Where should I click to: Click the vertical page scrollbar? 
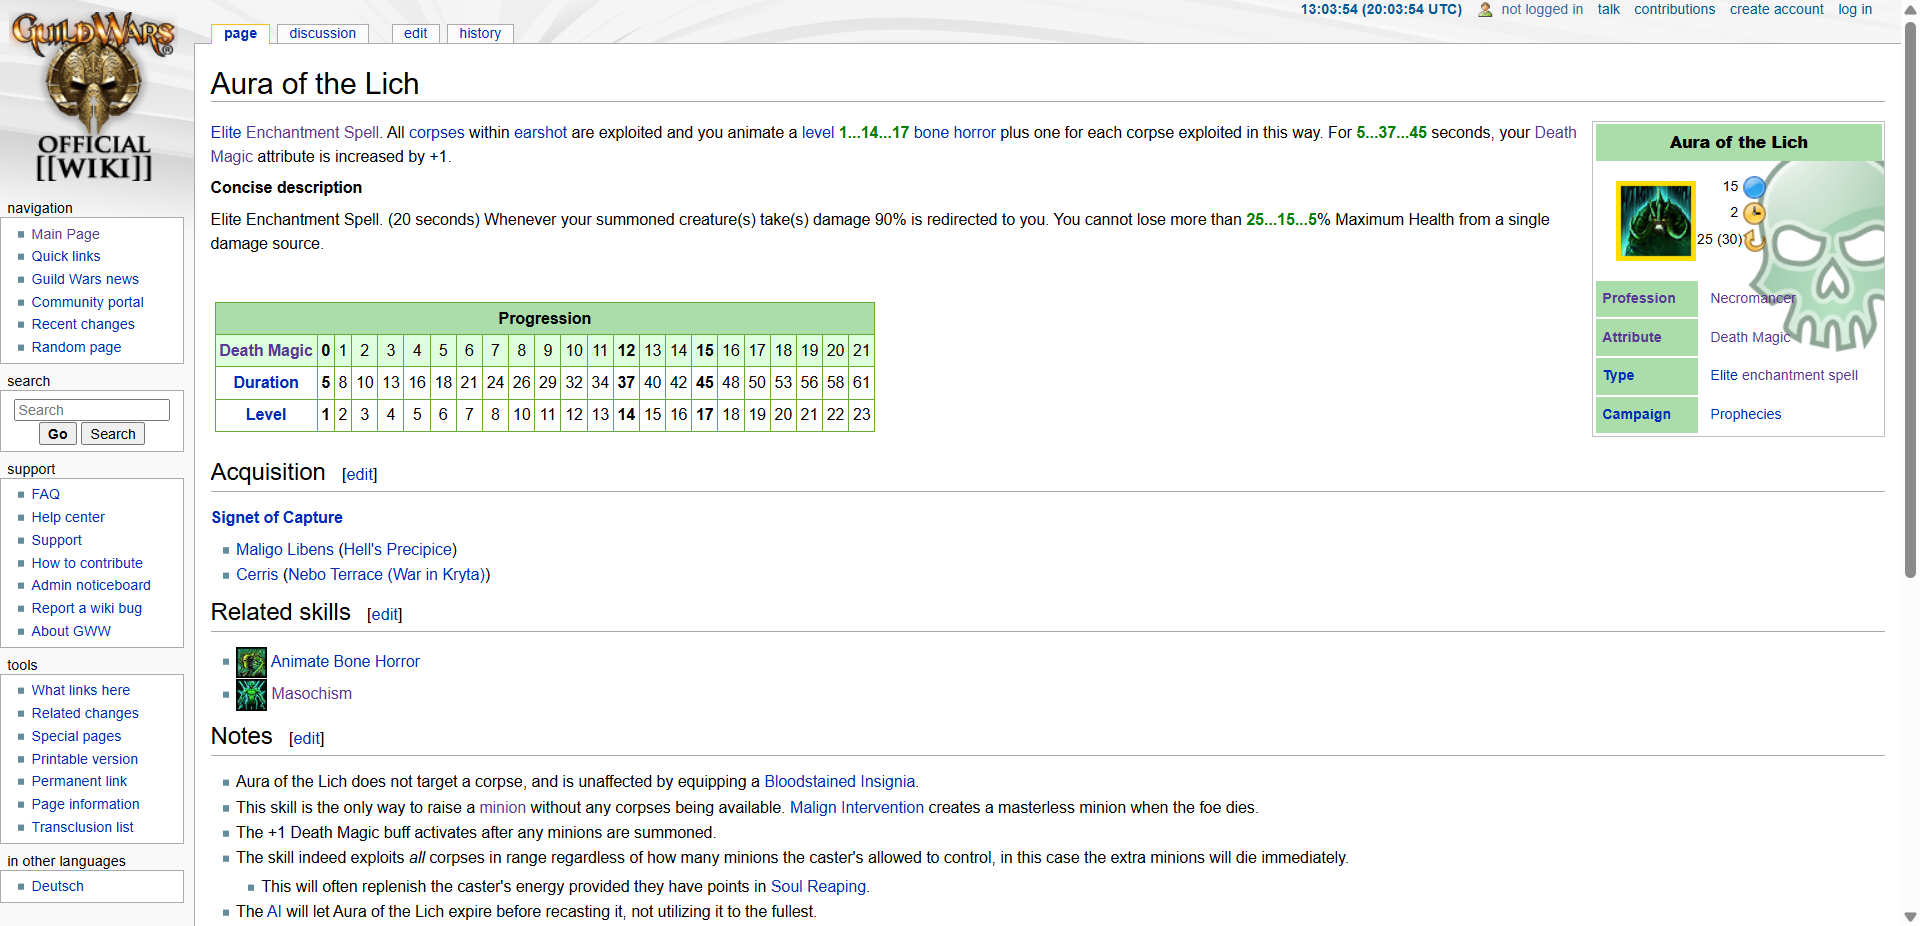click(x=1910, y=300)
